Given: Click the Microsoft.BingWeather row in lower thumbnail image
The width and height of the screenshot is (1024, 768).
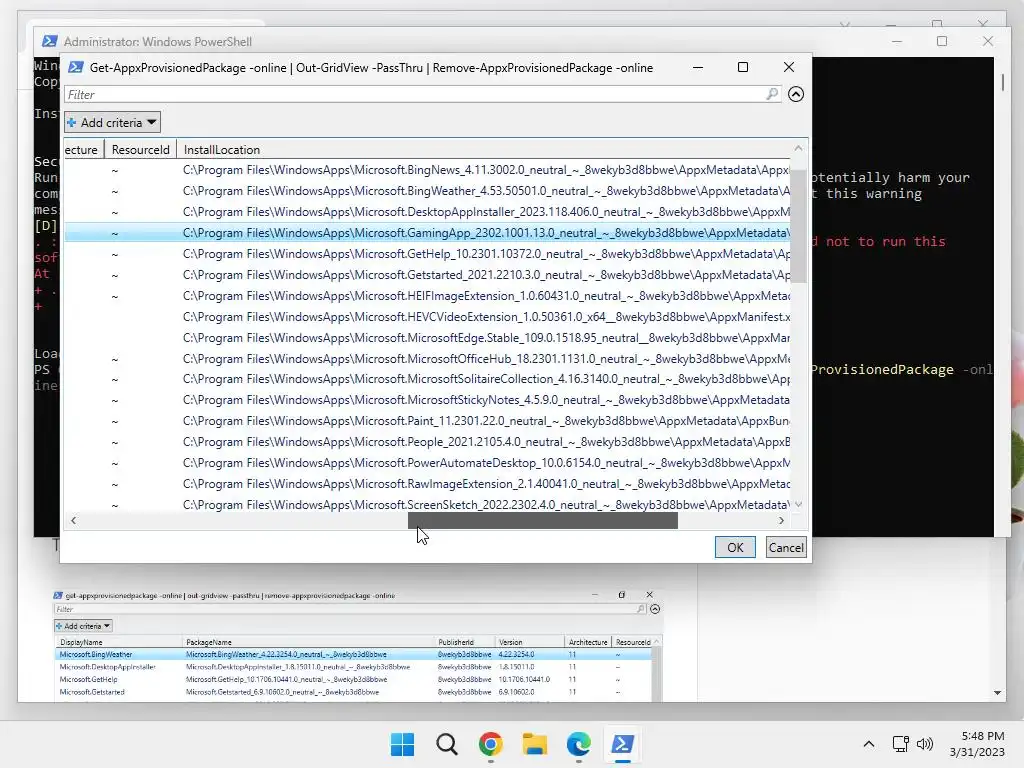Looking at the screenshot, I should pyautogui.click(x=353, y=654).
